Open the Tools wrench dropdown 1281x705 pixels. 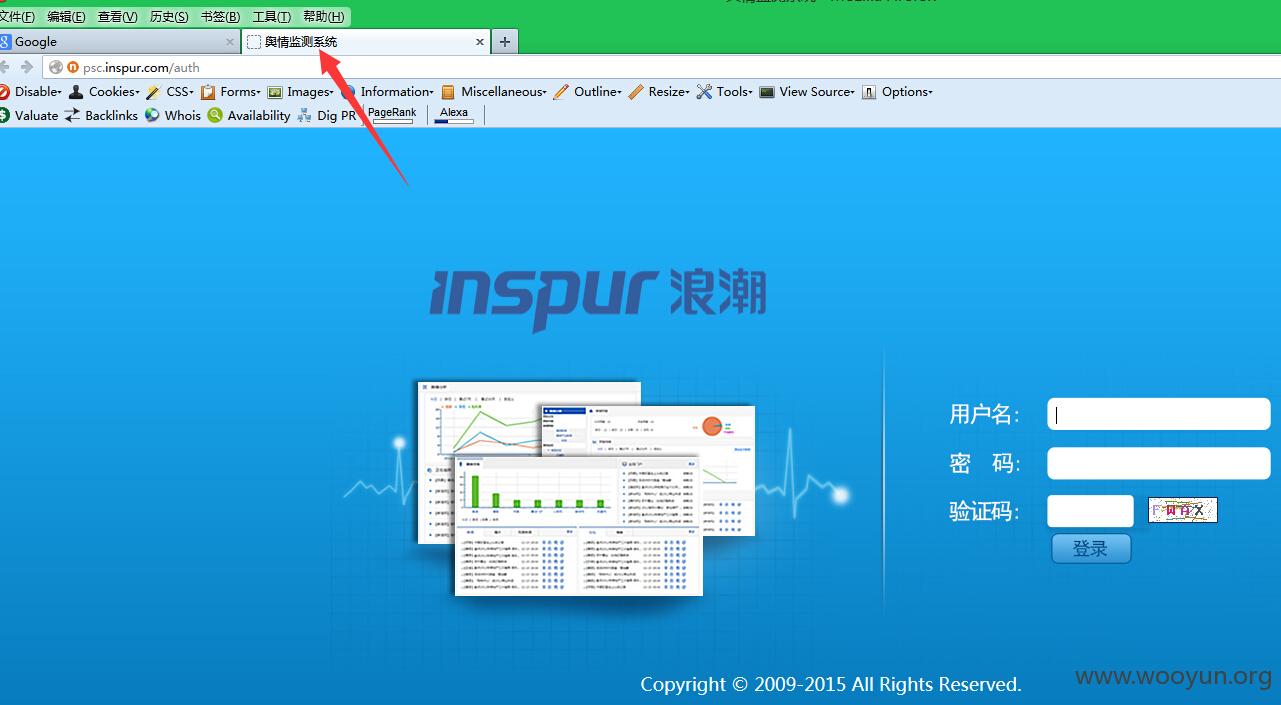[x=725, y=91]
